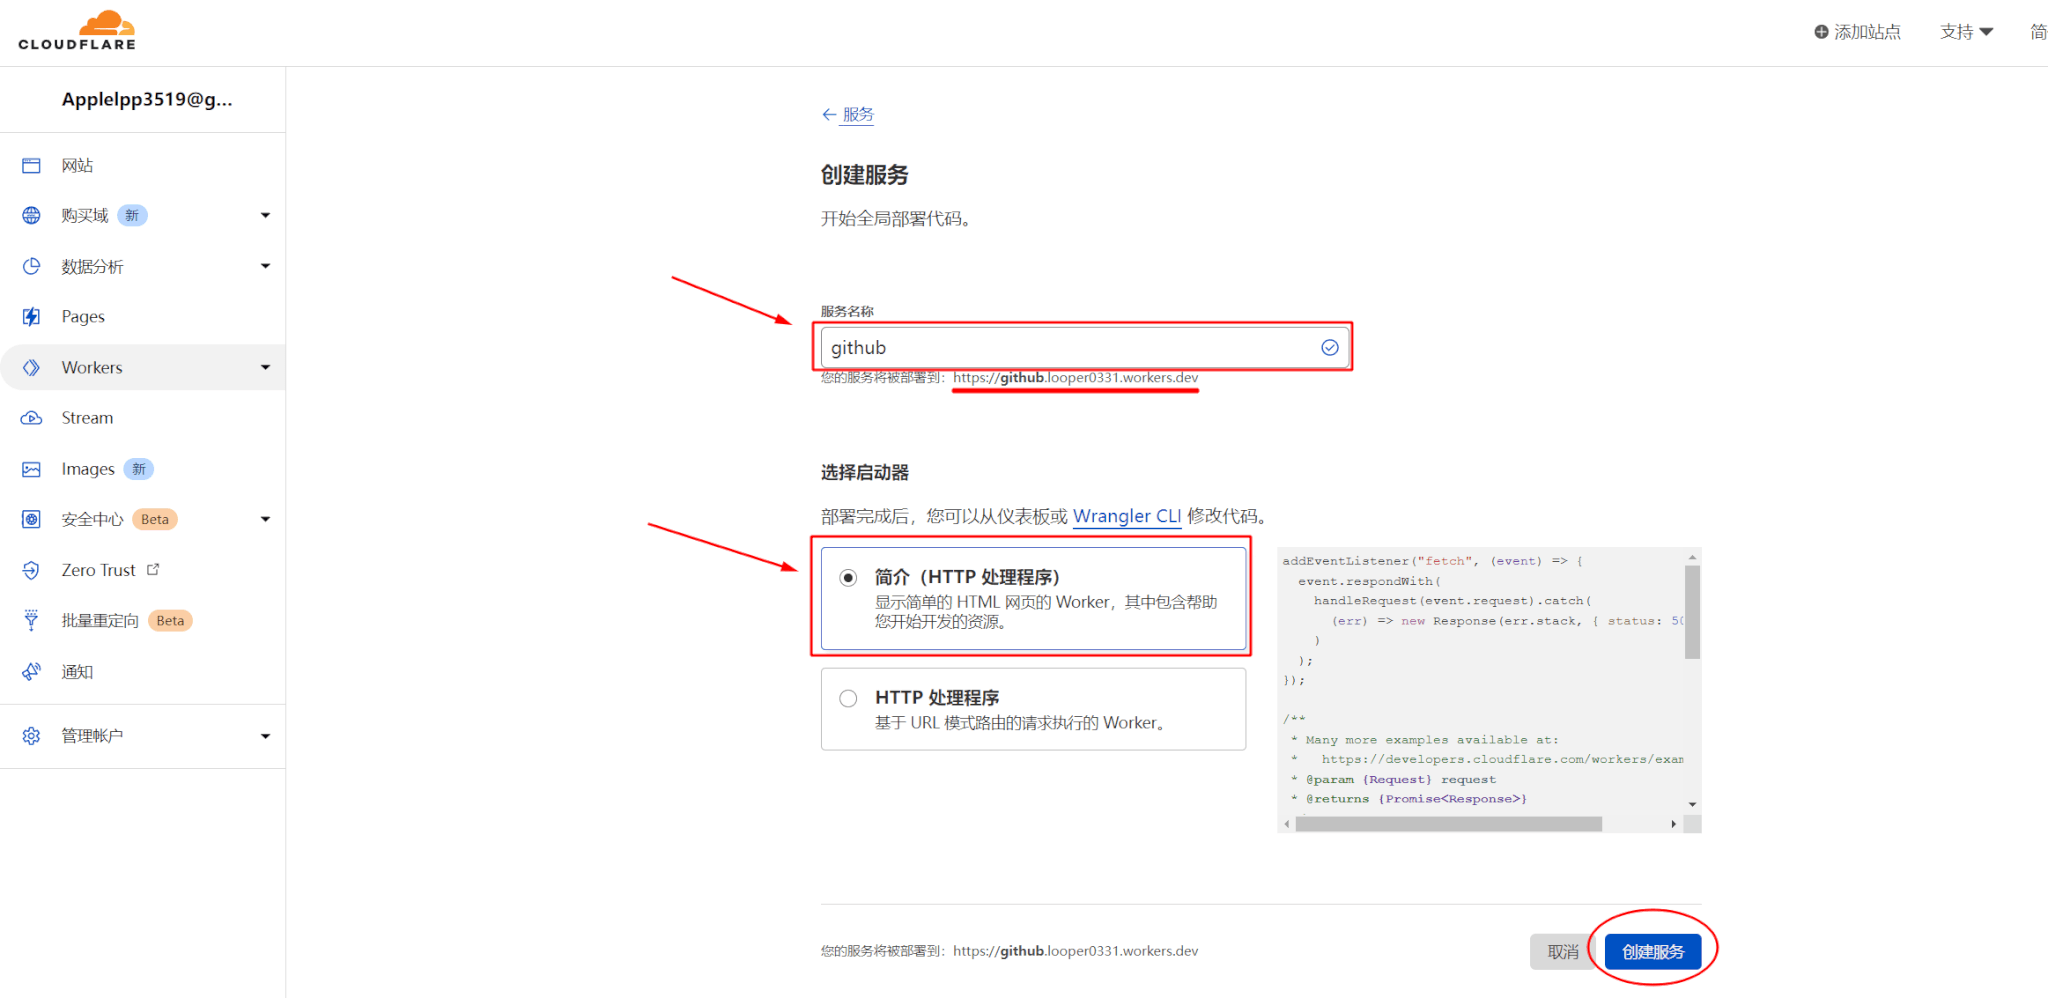Click the underlined deployment URL under name field
Screen dimensions: 2048x998
pyautogui.click(x=1075, y=378)
